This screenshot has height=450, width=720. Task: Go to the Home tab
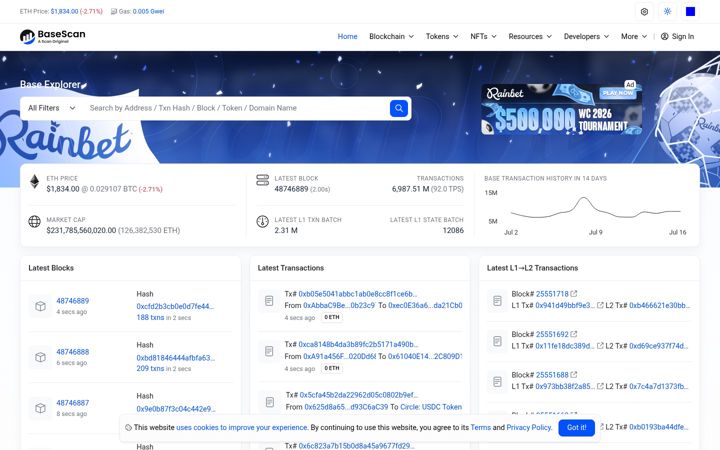coord(347,36)
